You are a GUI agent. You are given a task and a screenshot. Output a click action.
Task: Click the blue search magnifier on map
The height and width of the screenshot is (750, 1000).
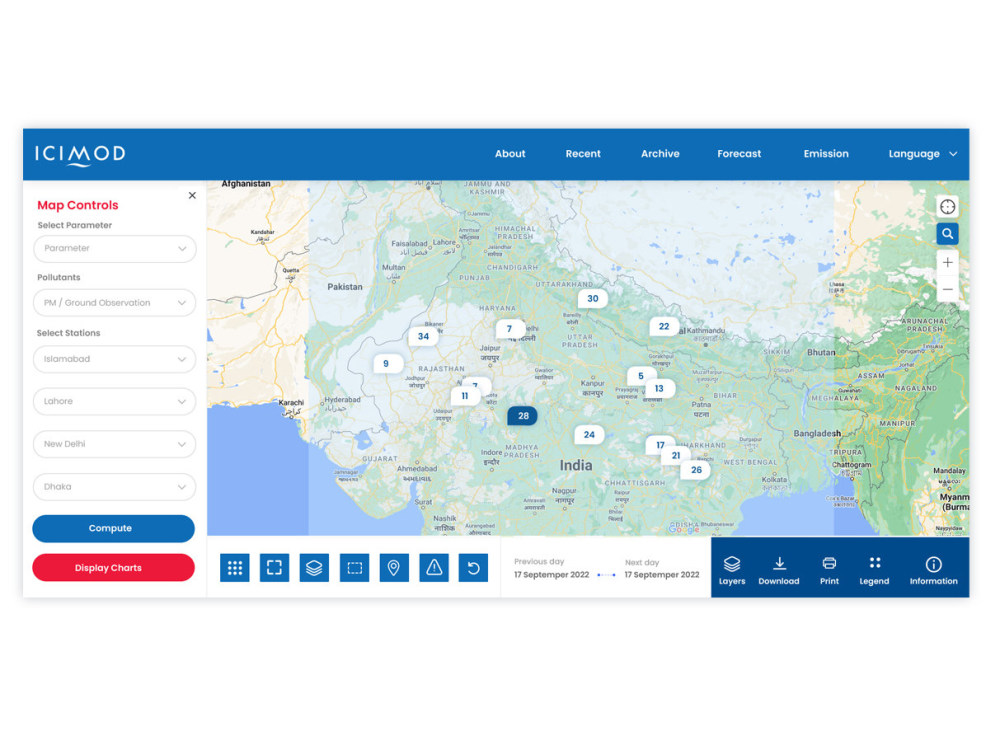948,234
